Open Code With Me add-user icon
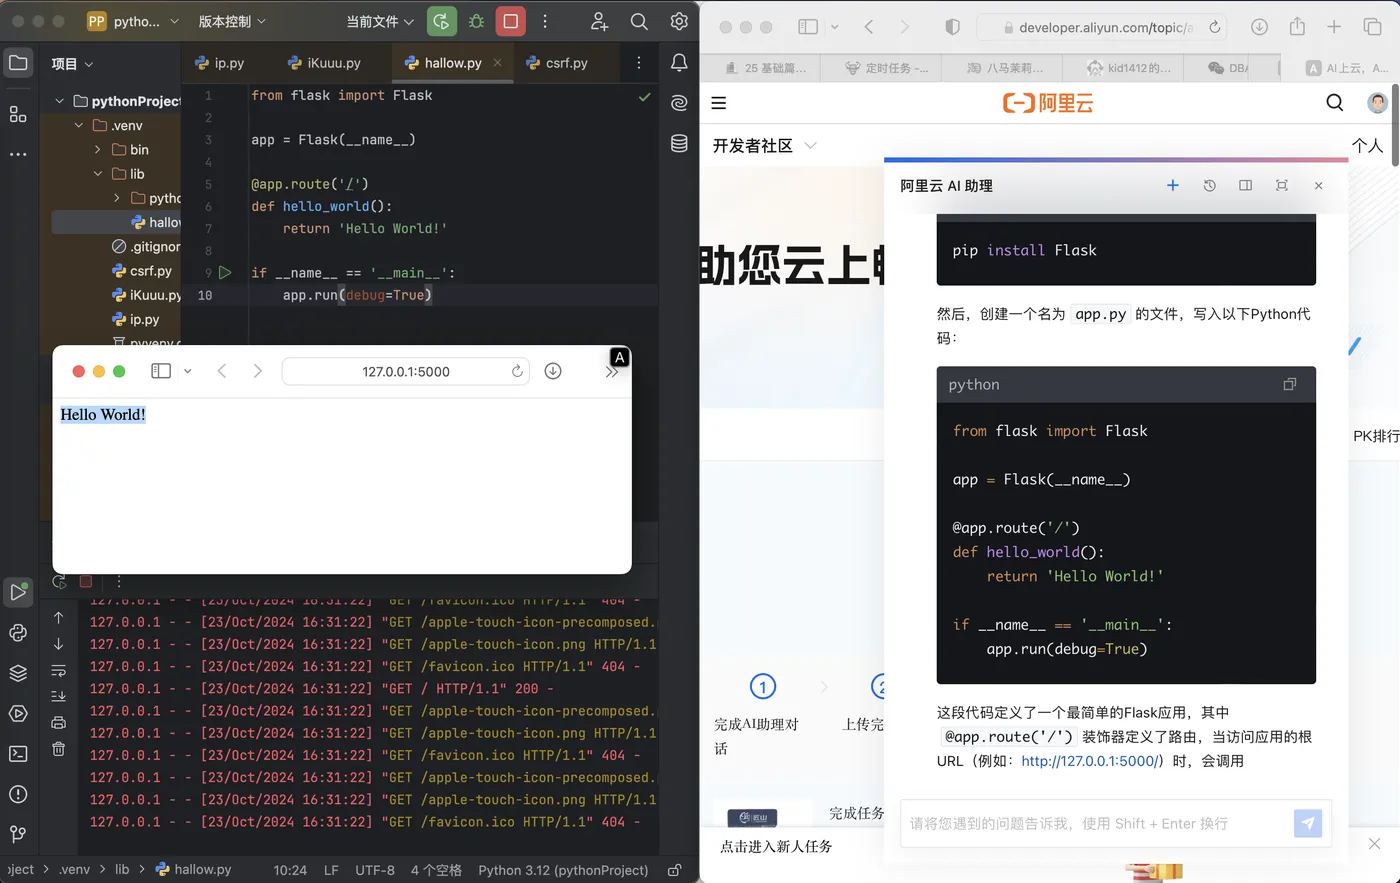The image size is (1400, 883). (599, 21)
